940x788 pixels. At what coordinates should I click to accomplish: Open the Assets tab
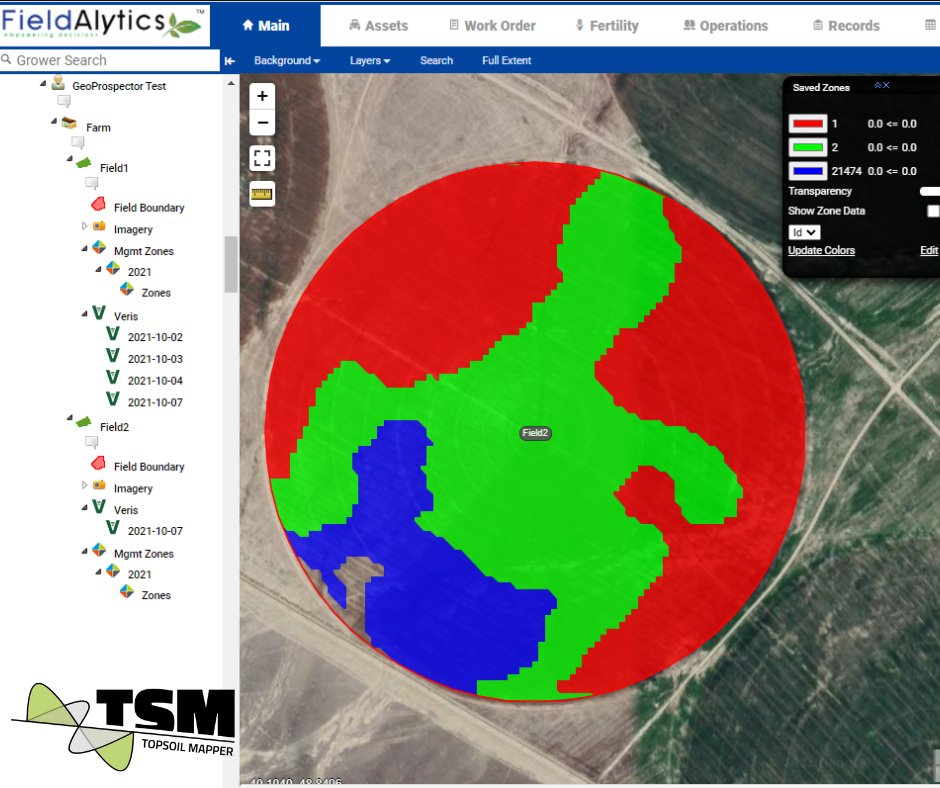click(x=378, y=26)
